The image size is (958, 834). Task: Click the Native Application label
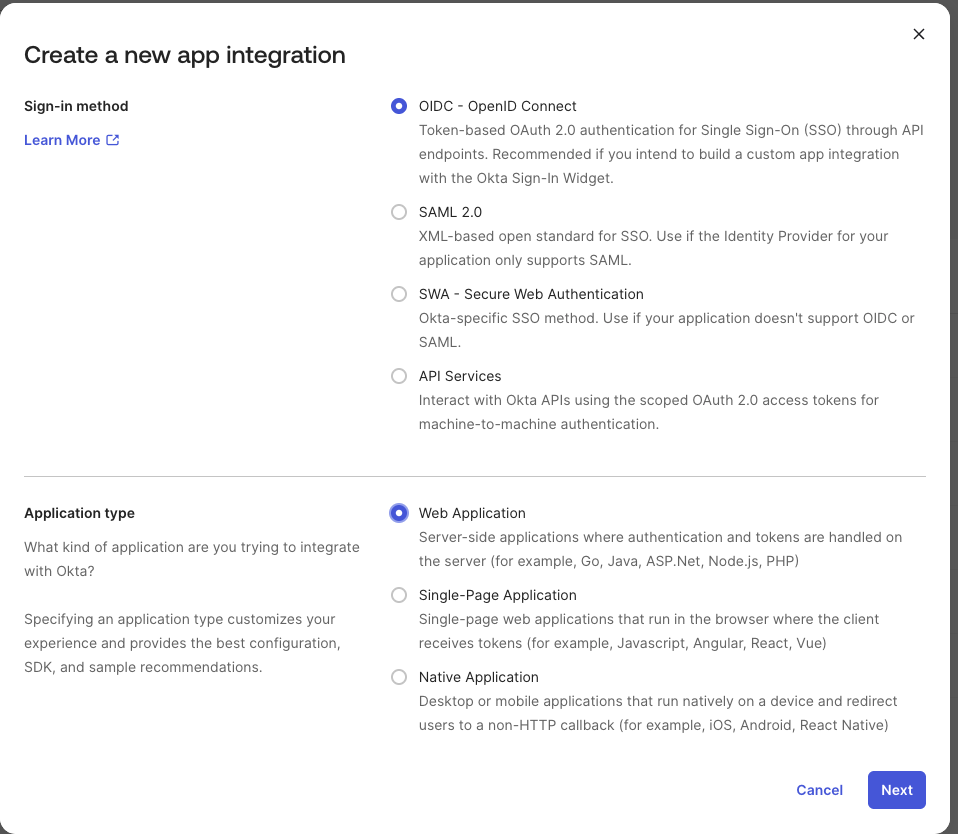point(478,677)
